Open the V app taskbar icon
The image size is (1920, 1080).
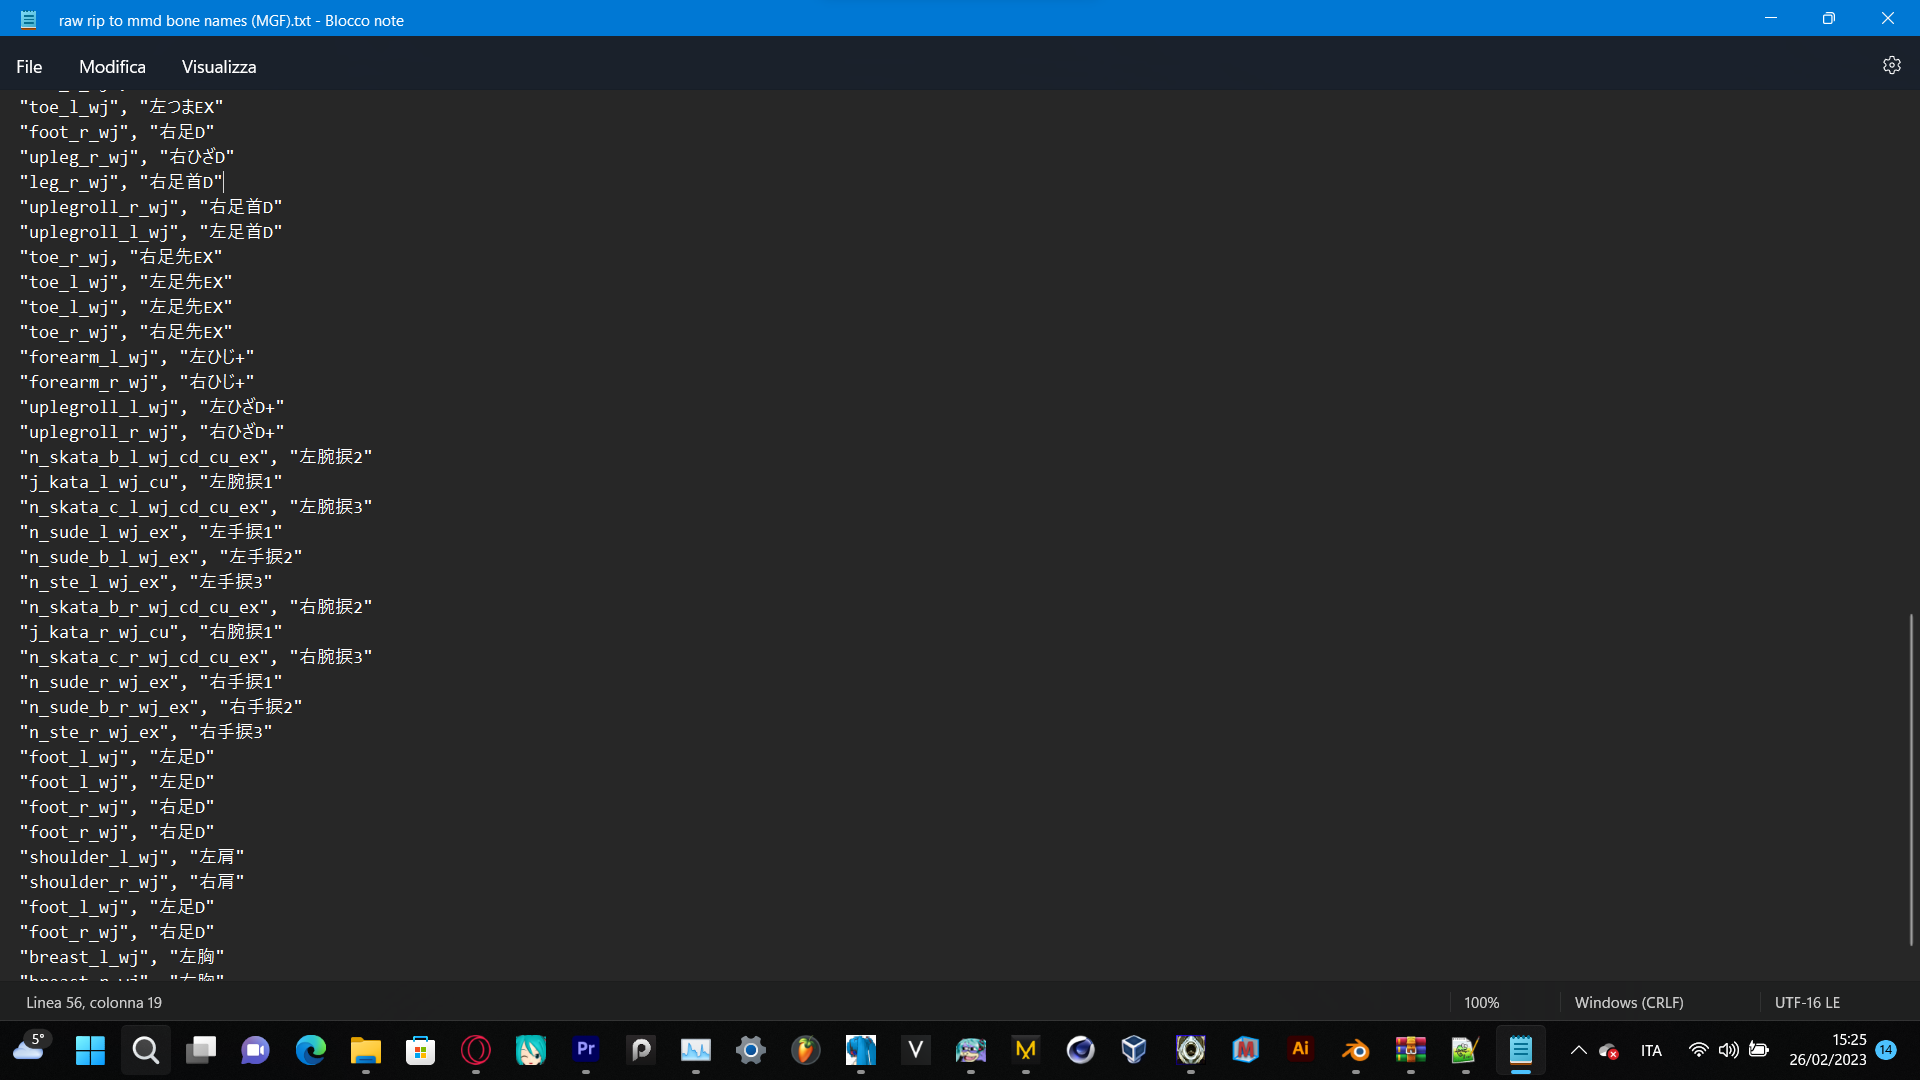(916, 1050)
